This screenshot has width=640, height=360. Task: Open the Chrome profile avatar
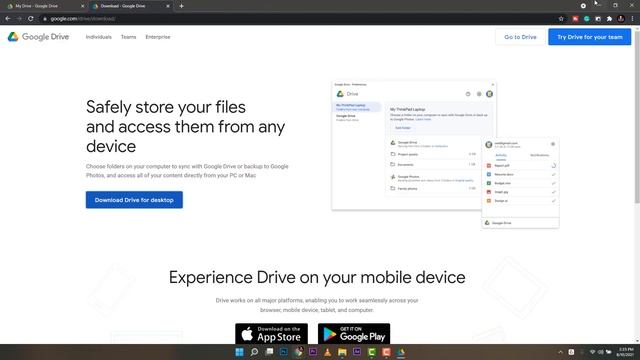coord(621,18)
